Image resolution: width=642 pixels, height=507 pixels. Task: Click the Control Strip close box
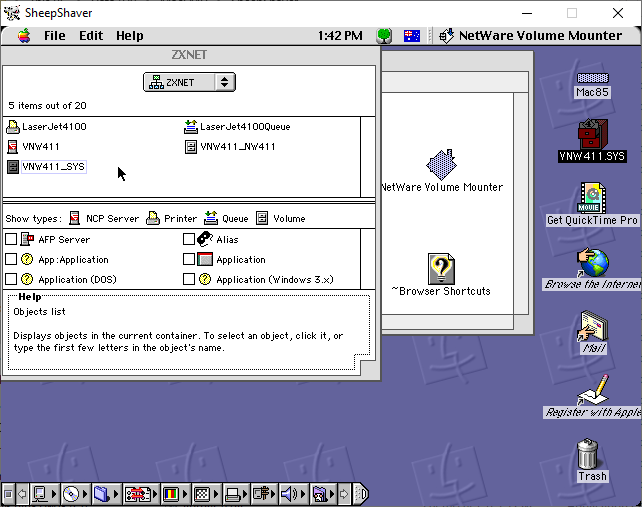coord(8,494)
